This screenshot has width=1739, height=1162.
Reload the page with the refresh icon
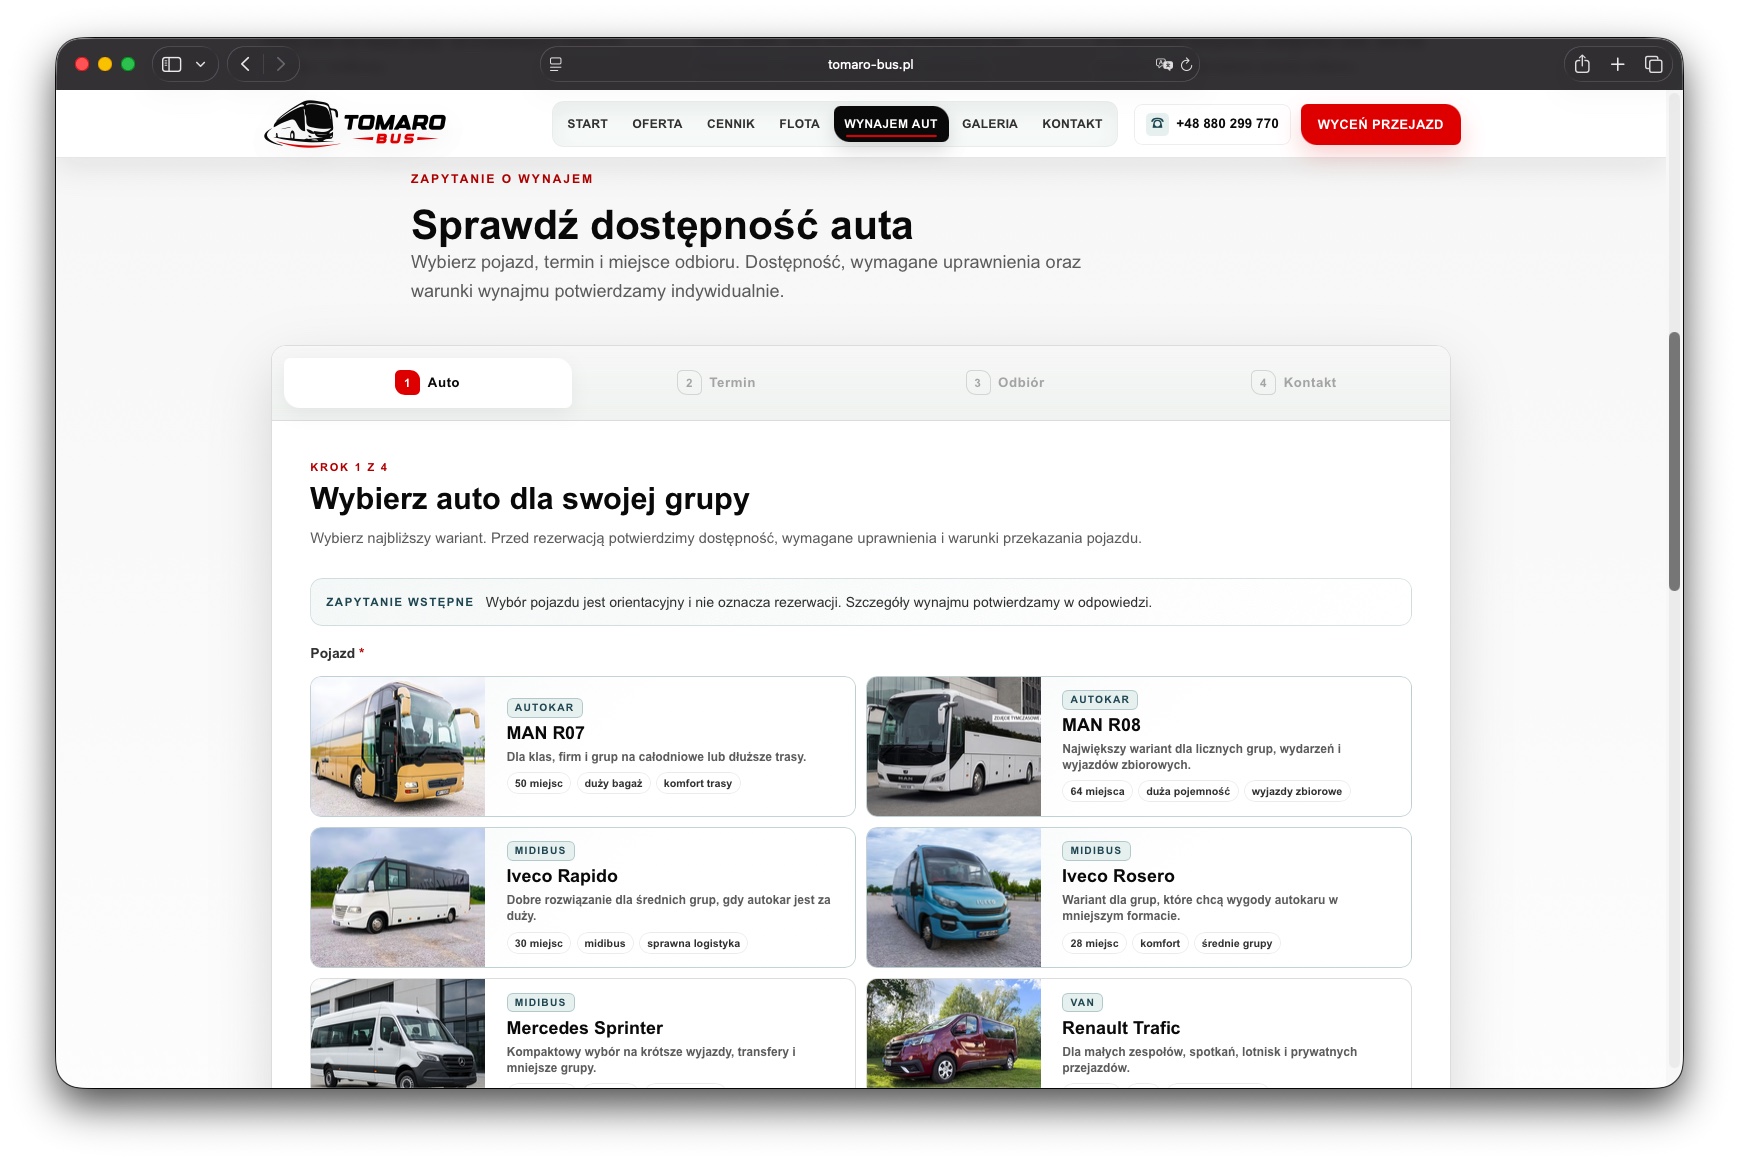(x=1187, y=64)
